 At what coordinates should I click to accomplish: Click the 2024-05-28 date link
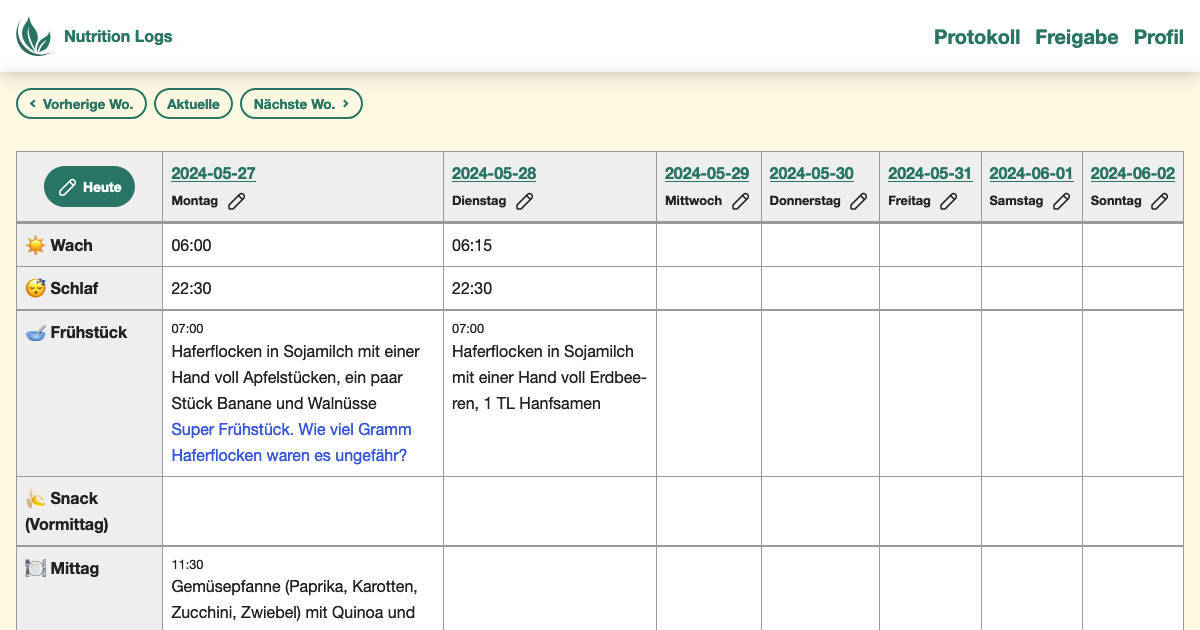tap(493, 173)
